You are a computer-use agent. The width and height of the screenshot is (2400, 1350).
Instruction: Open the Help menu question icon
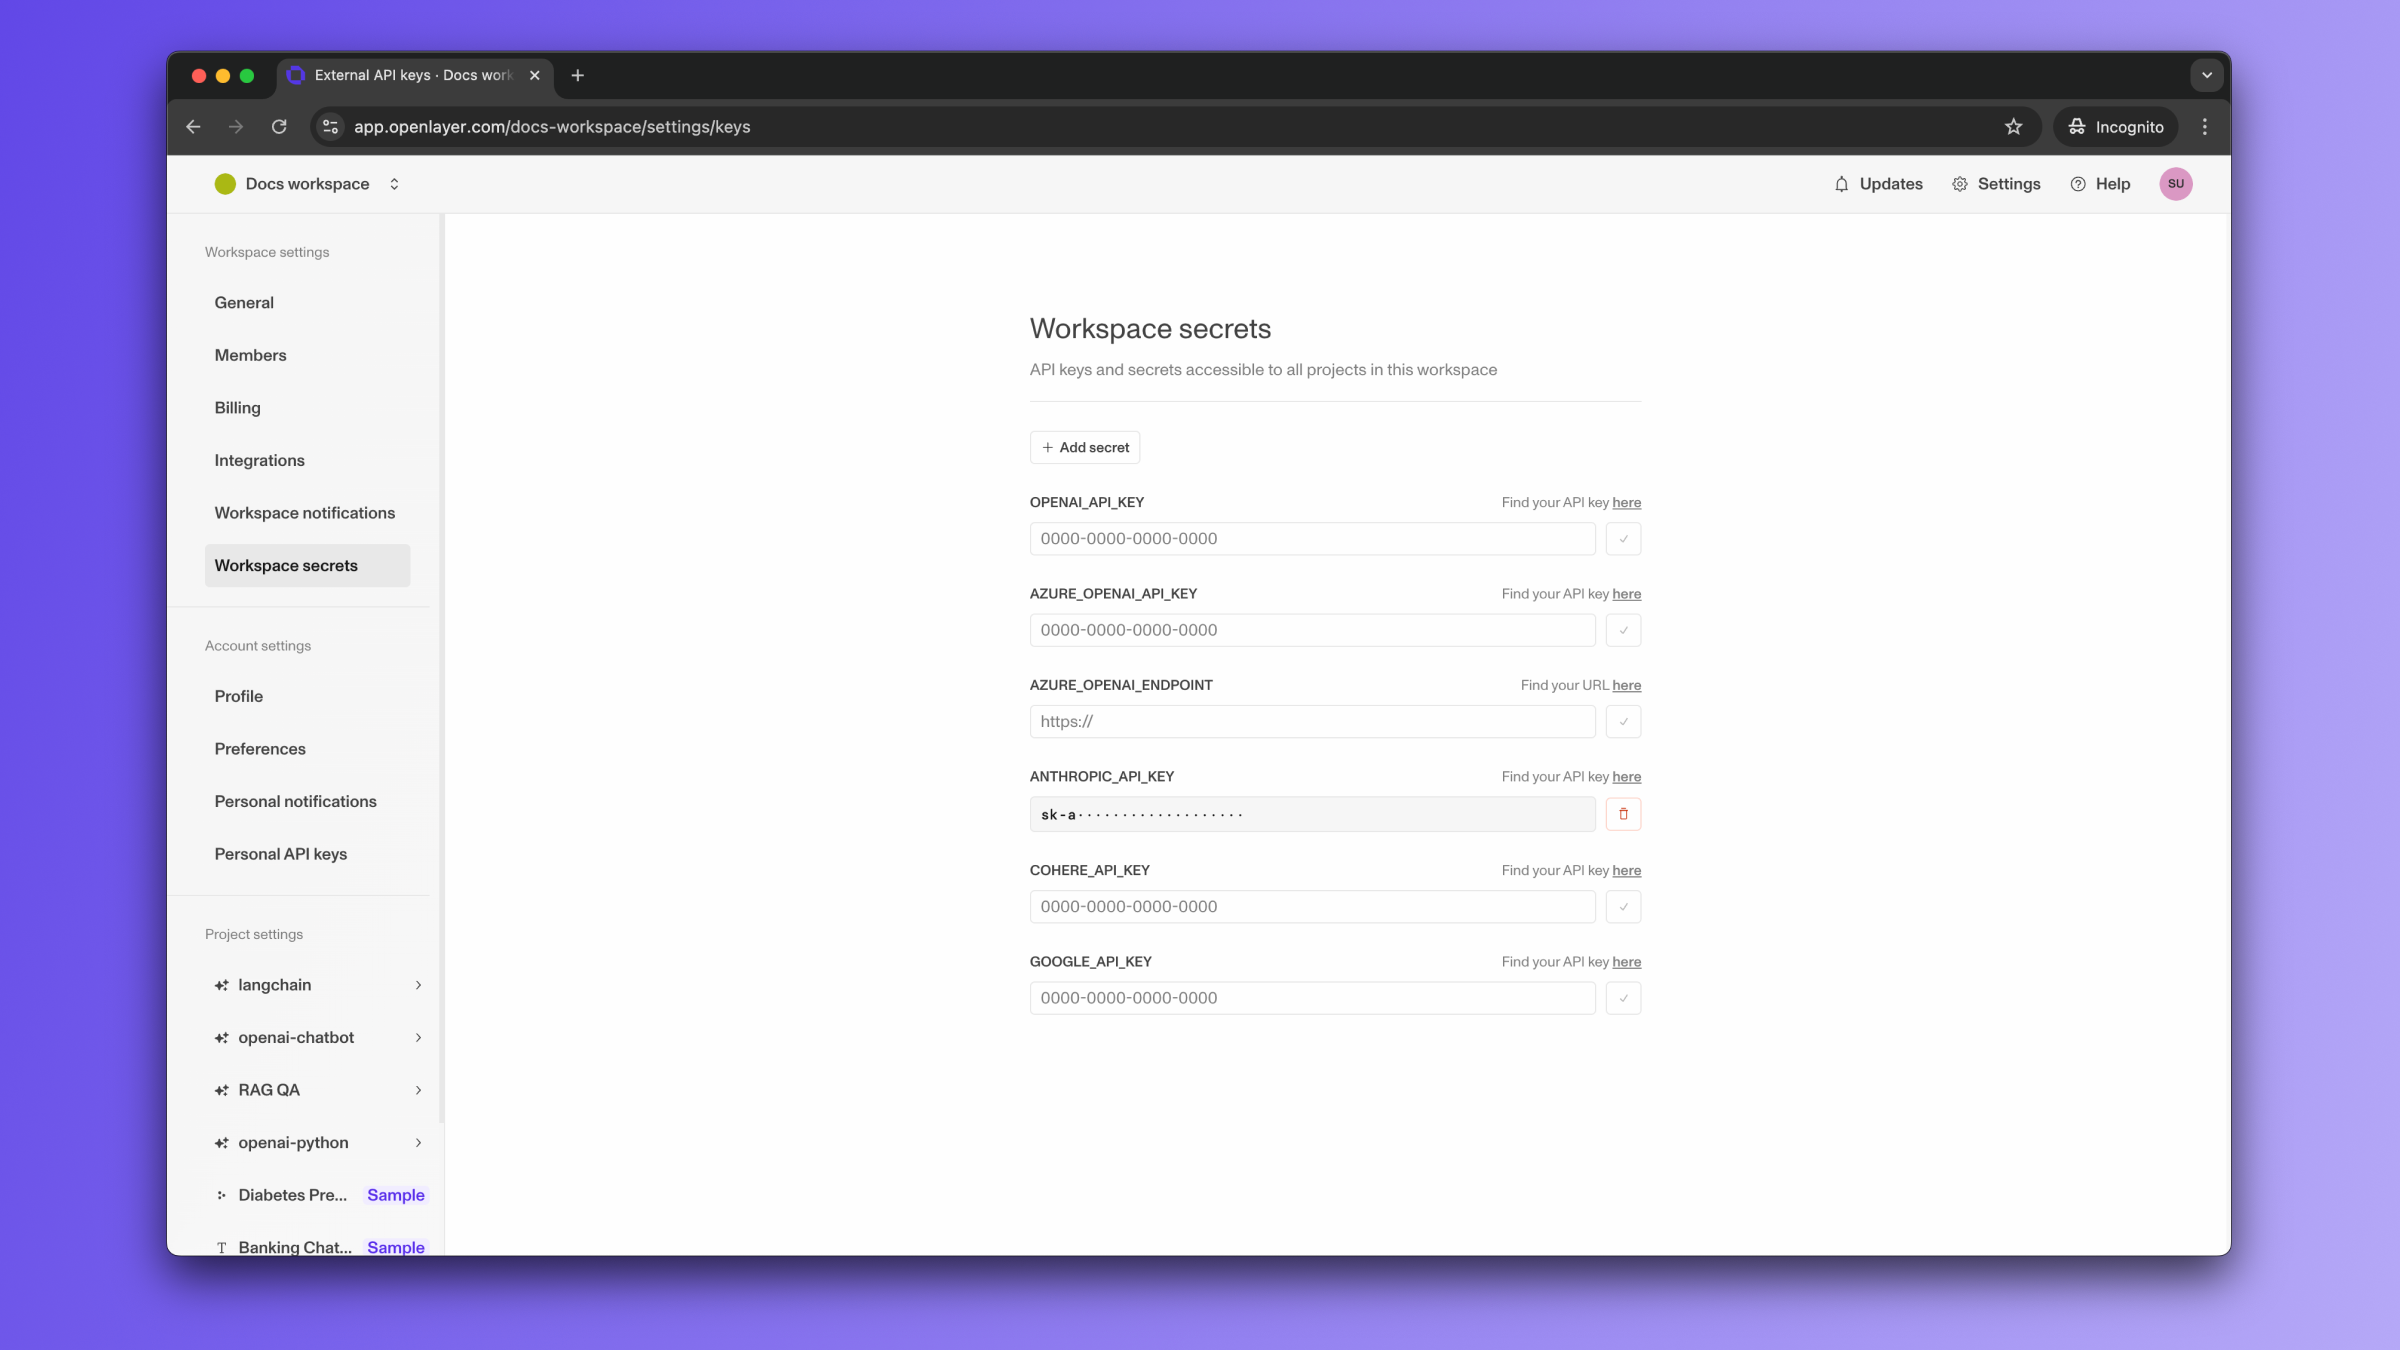(x=2078, y=184)
